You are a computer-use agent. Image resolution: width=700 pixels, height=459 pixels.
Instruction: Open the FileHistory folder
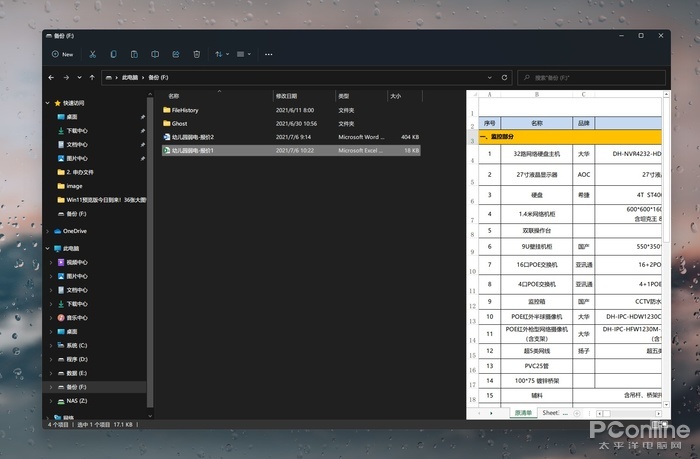tap(186, 109)
